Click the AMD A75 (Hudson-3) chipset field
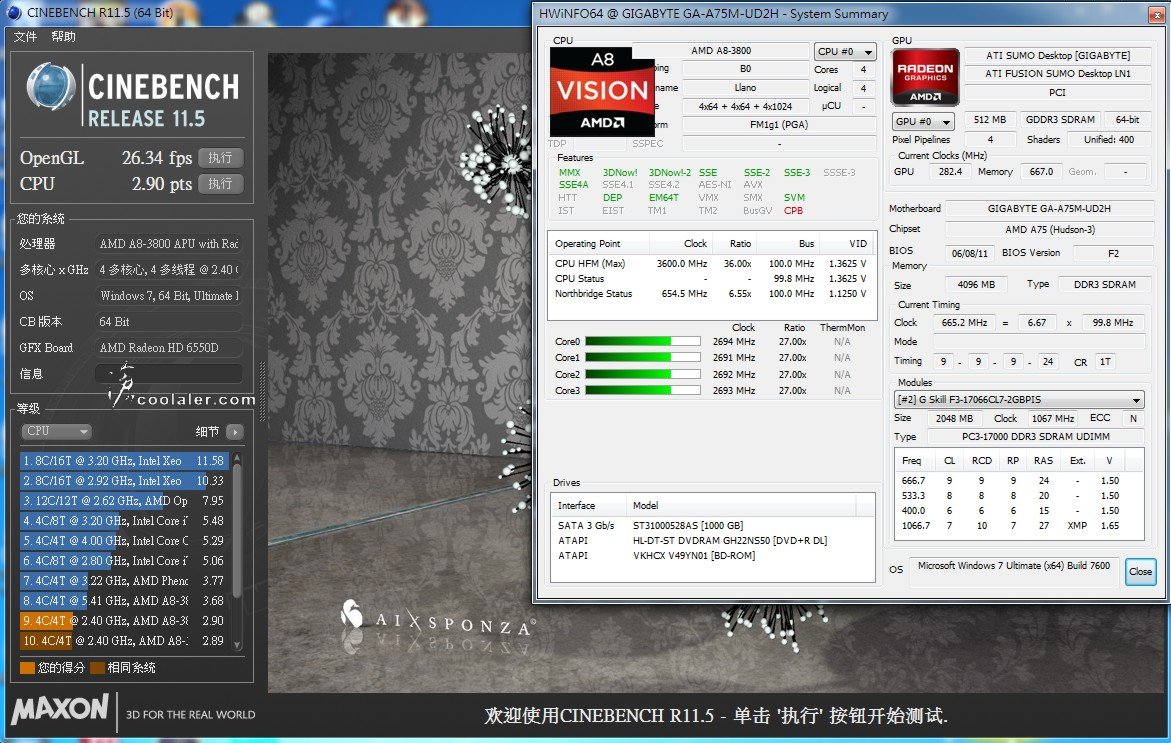The height and width of the screenshot is (743, 1171). [1049, 229]
